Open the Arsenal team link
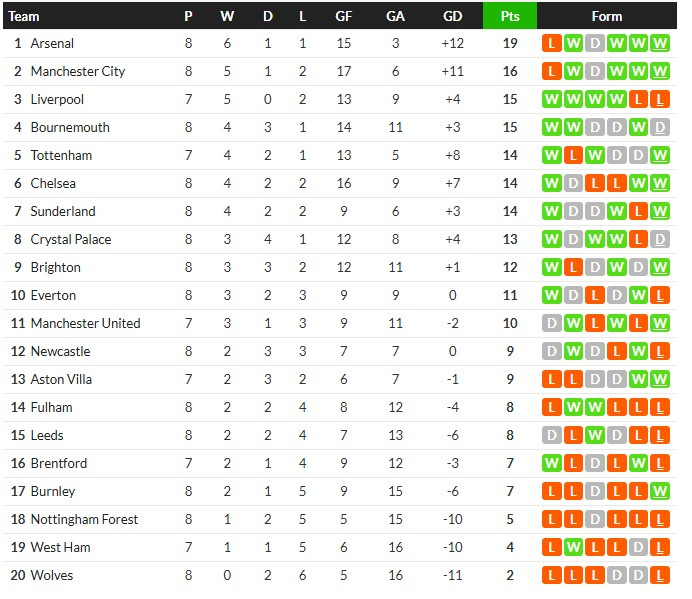Screen dimensions: 692x599 tap(52, 43)
